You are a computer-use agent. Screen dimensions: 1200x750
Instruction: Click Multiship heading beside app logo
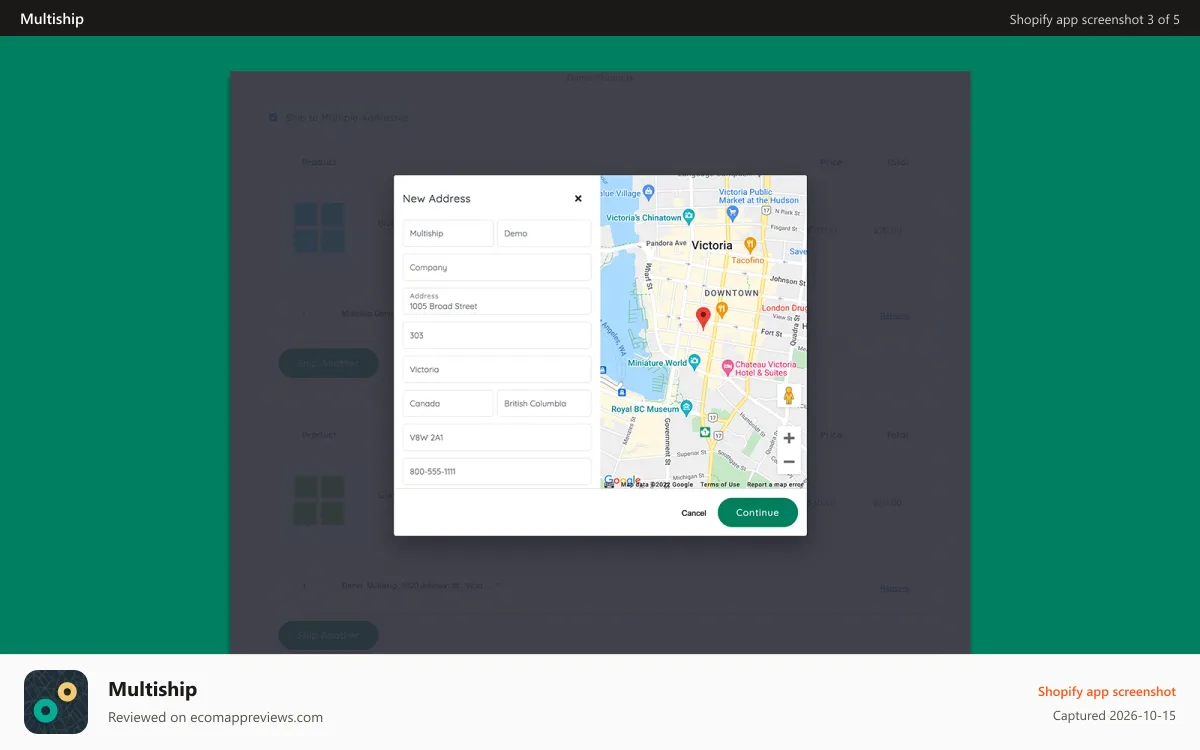tap(152, 689)
